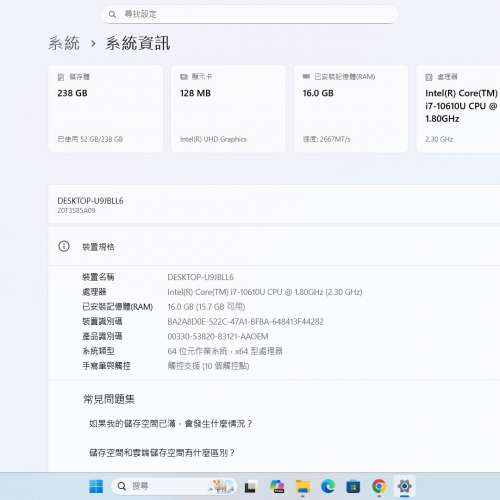Image resolution: width=500 pixels, height=500 pixels.
Task: Click the Settings gear taskbar icon
Action: 404,487
